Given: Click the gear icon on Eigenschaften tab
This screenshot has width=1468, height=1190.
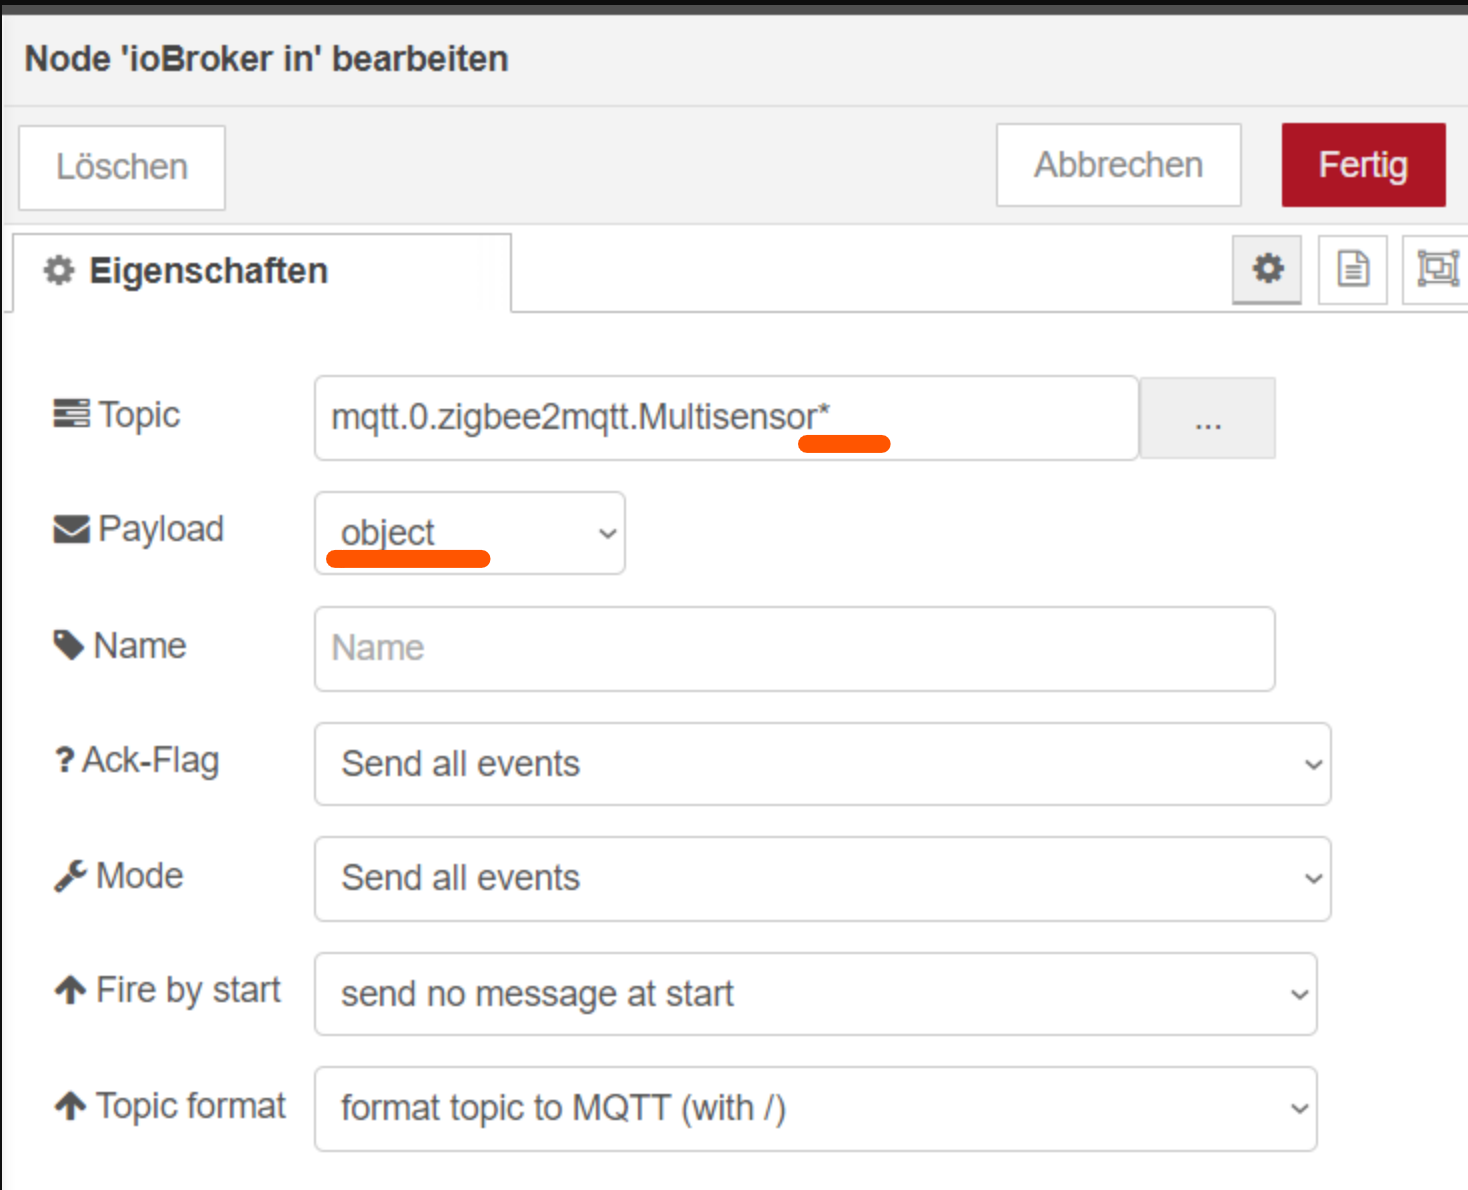Looking at the screenshot, I should tap(59, 270).
